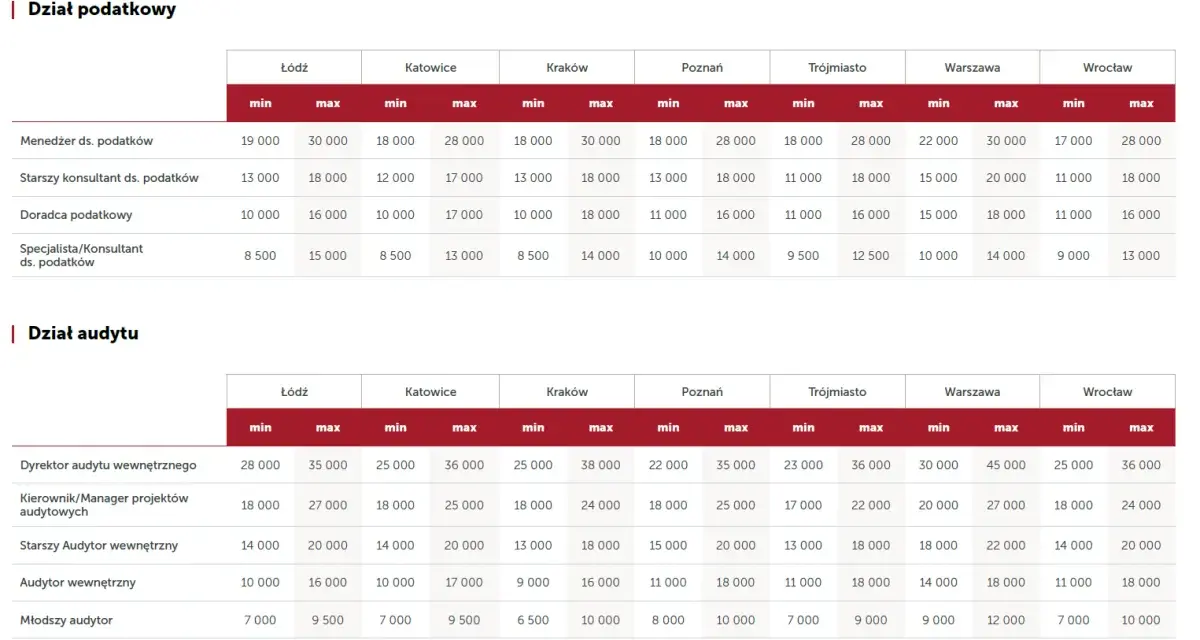Click the Audytor wewnętrzny row label

click(78, 583)
